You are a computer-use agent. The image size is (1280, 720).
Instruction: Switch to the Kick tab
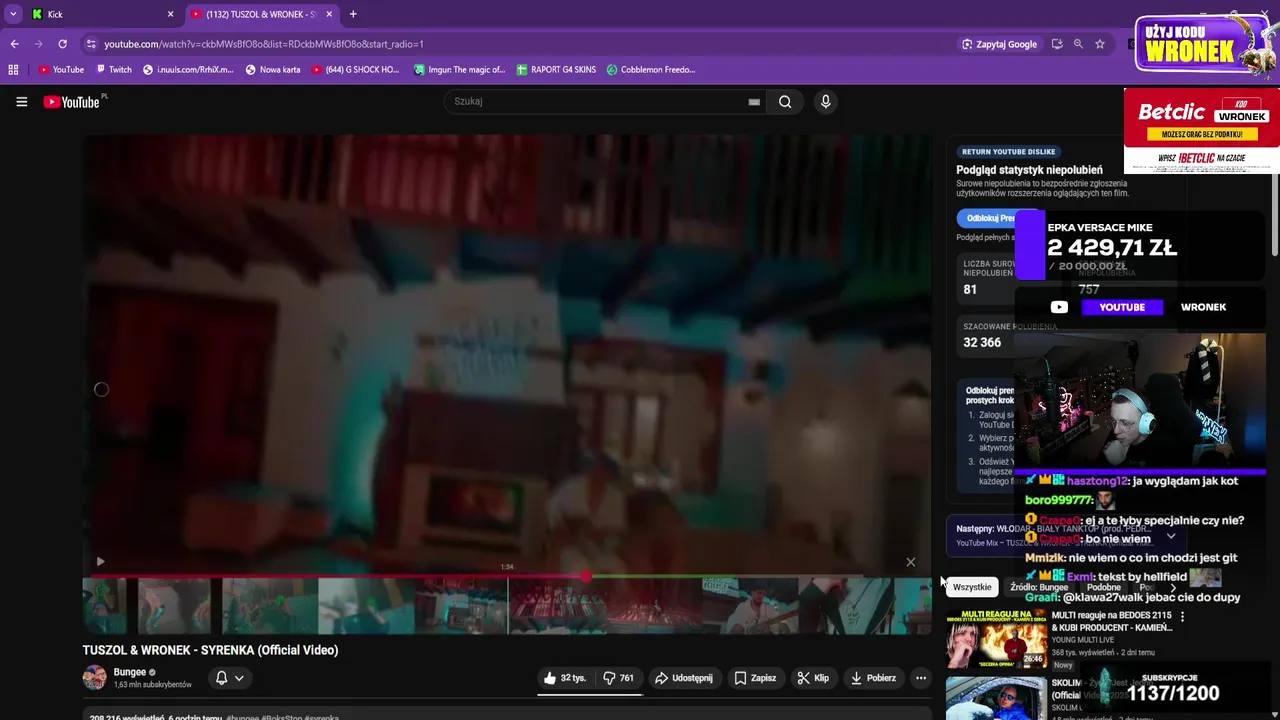pos(100,14)
